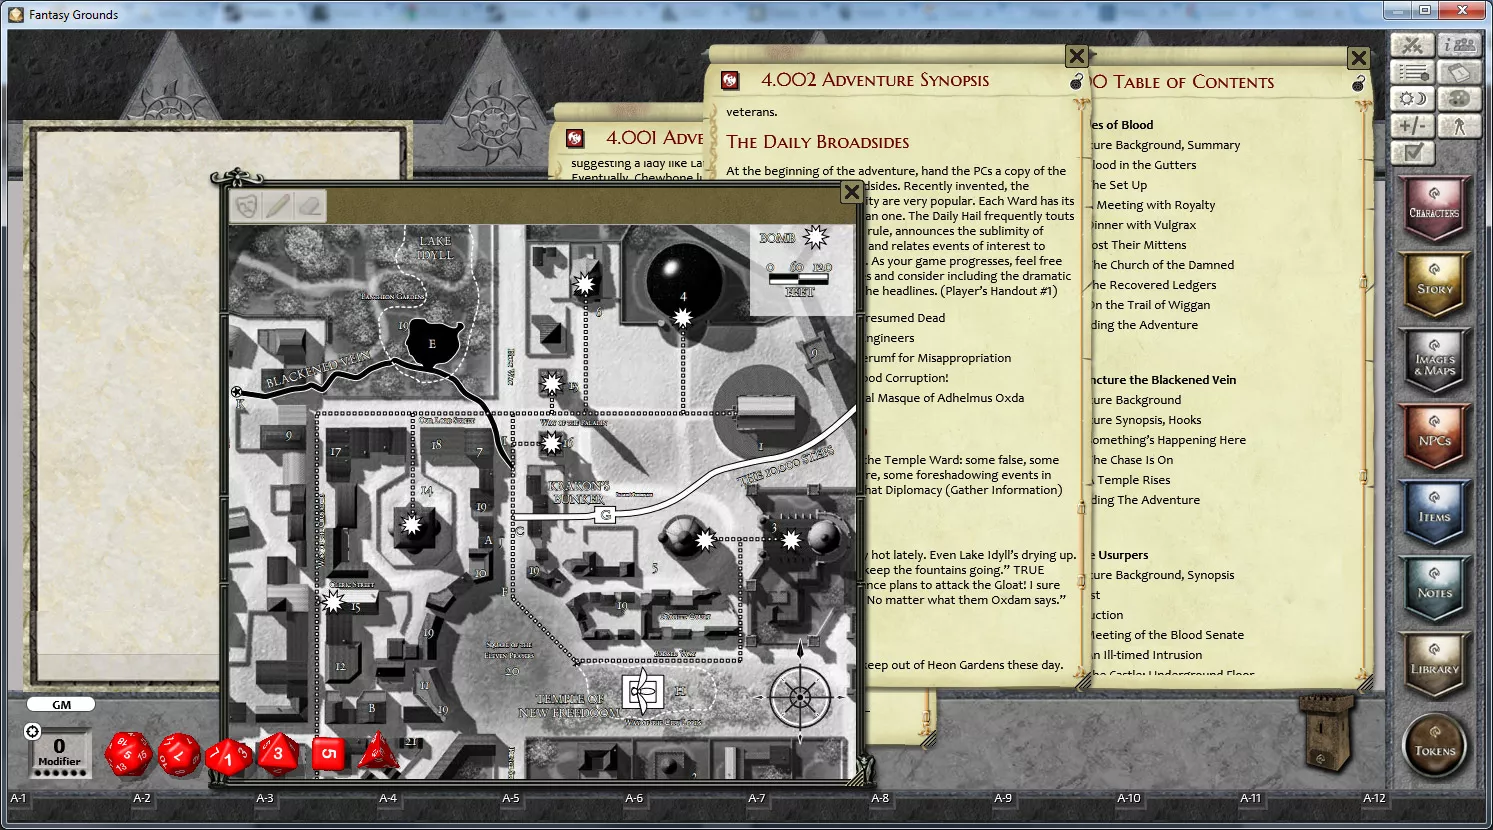Select the GM identity label
Viewport: 1493px width, 830px height.
pos(61,705)
